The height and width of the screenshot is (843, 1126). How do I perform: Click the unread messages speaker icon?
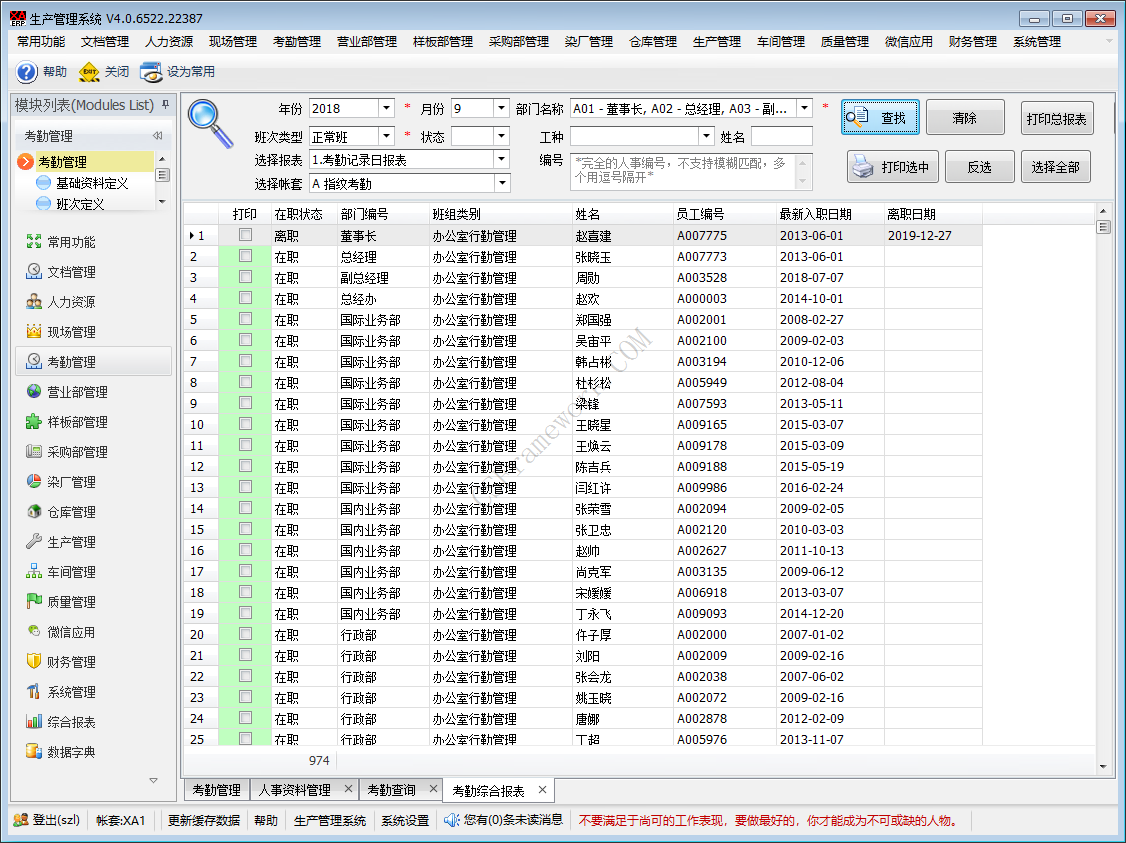point(452,820)
